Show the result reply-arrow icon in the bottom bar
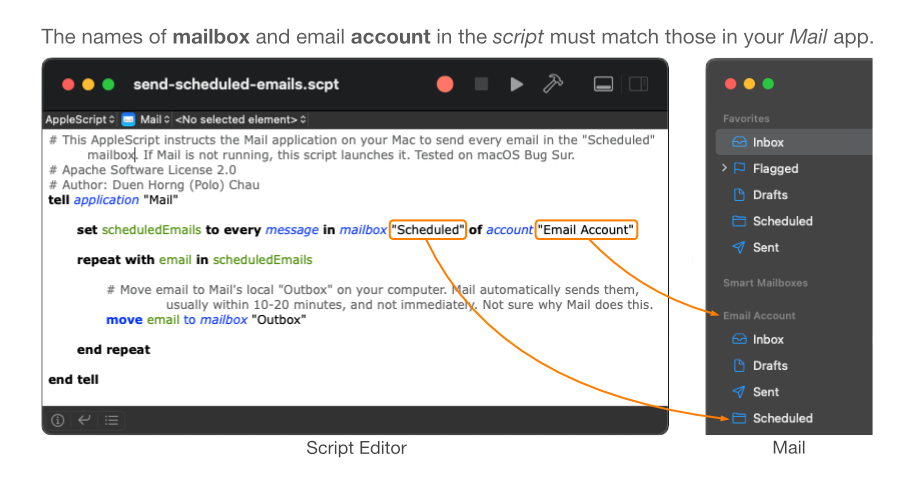This screenshot has width=914, height=478. (x=84, y=420)
